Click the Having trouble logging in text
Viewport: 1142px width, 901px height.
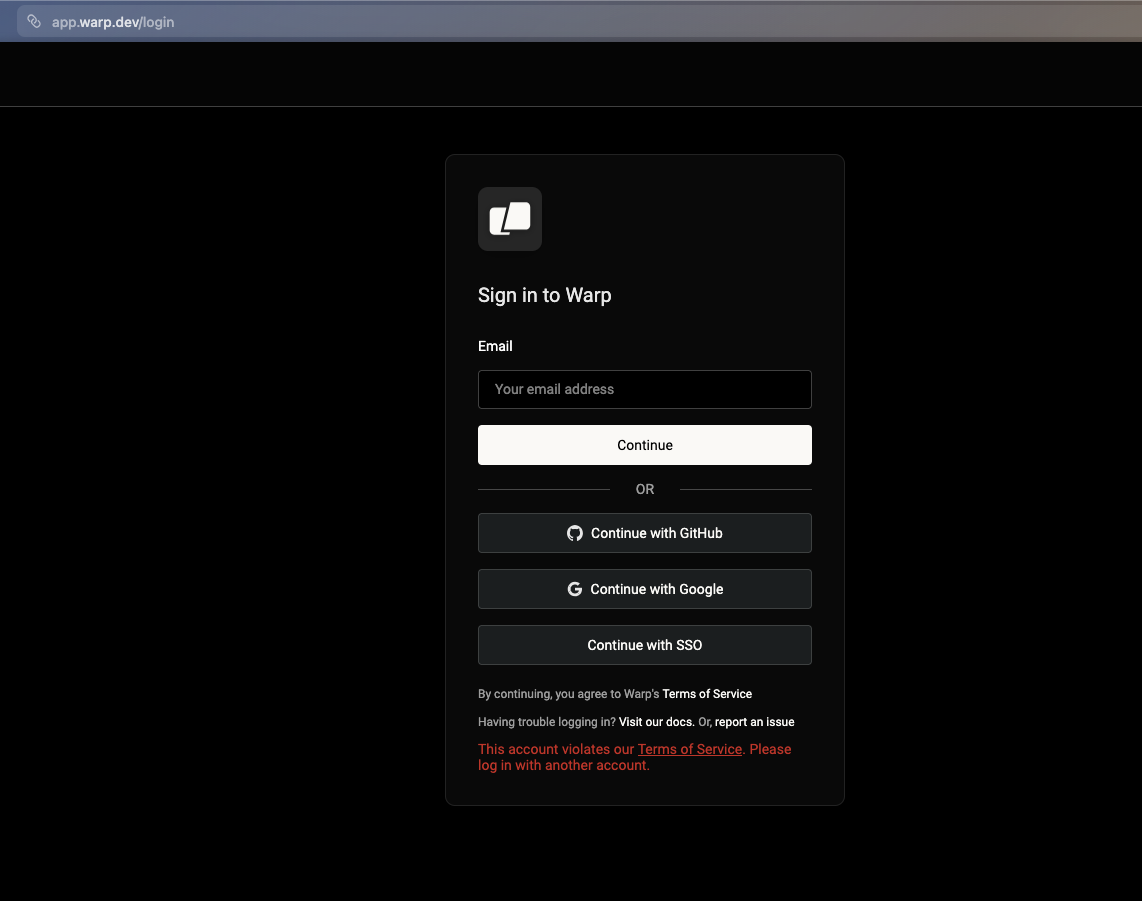[547, 722]
